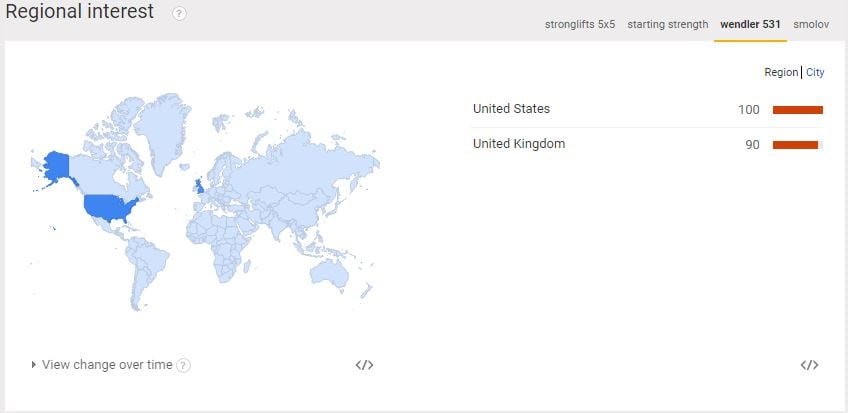Viewport: 848px width, 413px height.
Task: Click the help icon next to View change over time
Action: (183, 365)
